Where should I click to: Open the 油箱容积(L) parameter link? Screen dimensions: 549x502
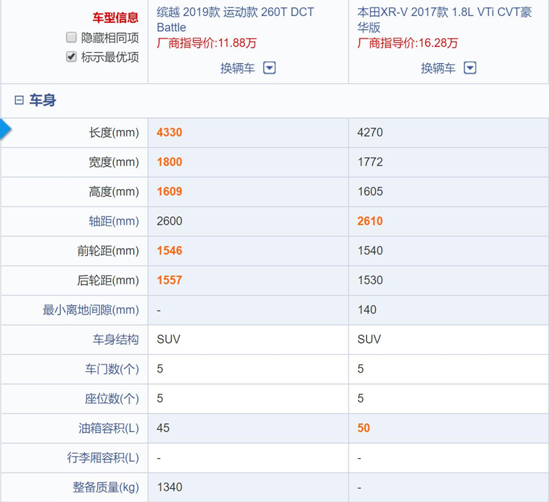point(109,428)
